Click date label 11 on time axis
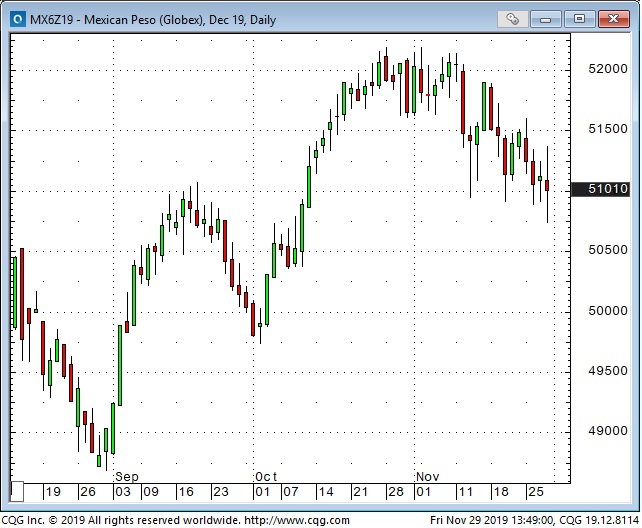642x528 pixels. (x=466, y=492)
